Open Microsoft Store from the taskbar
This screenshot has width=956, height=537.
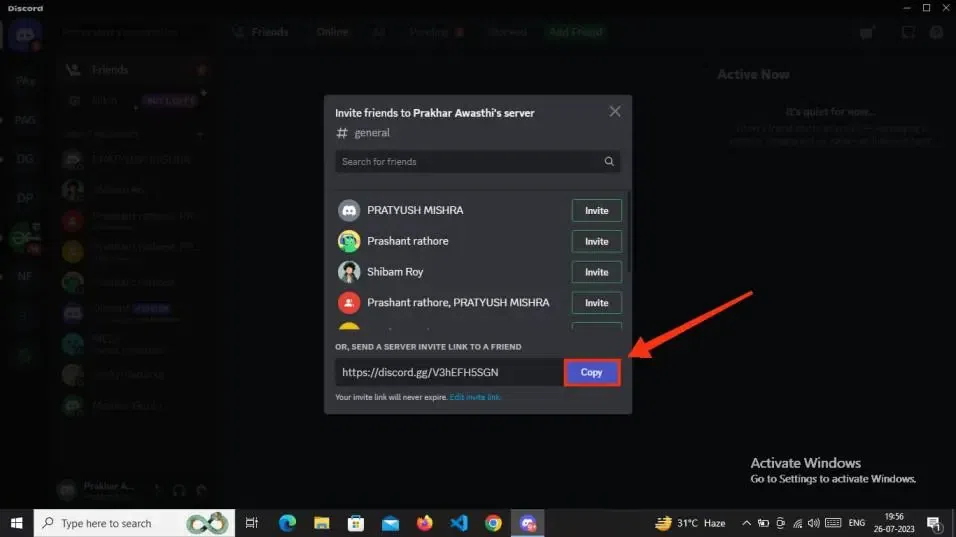pyautogui.click(x=356, y=523)
